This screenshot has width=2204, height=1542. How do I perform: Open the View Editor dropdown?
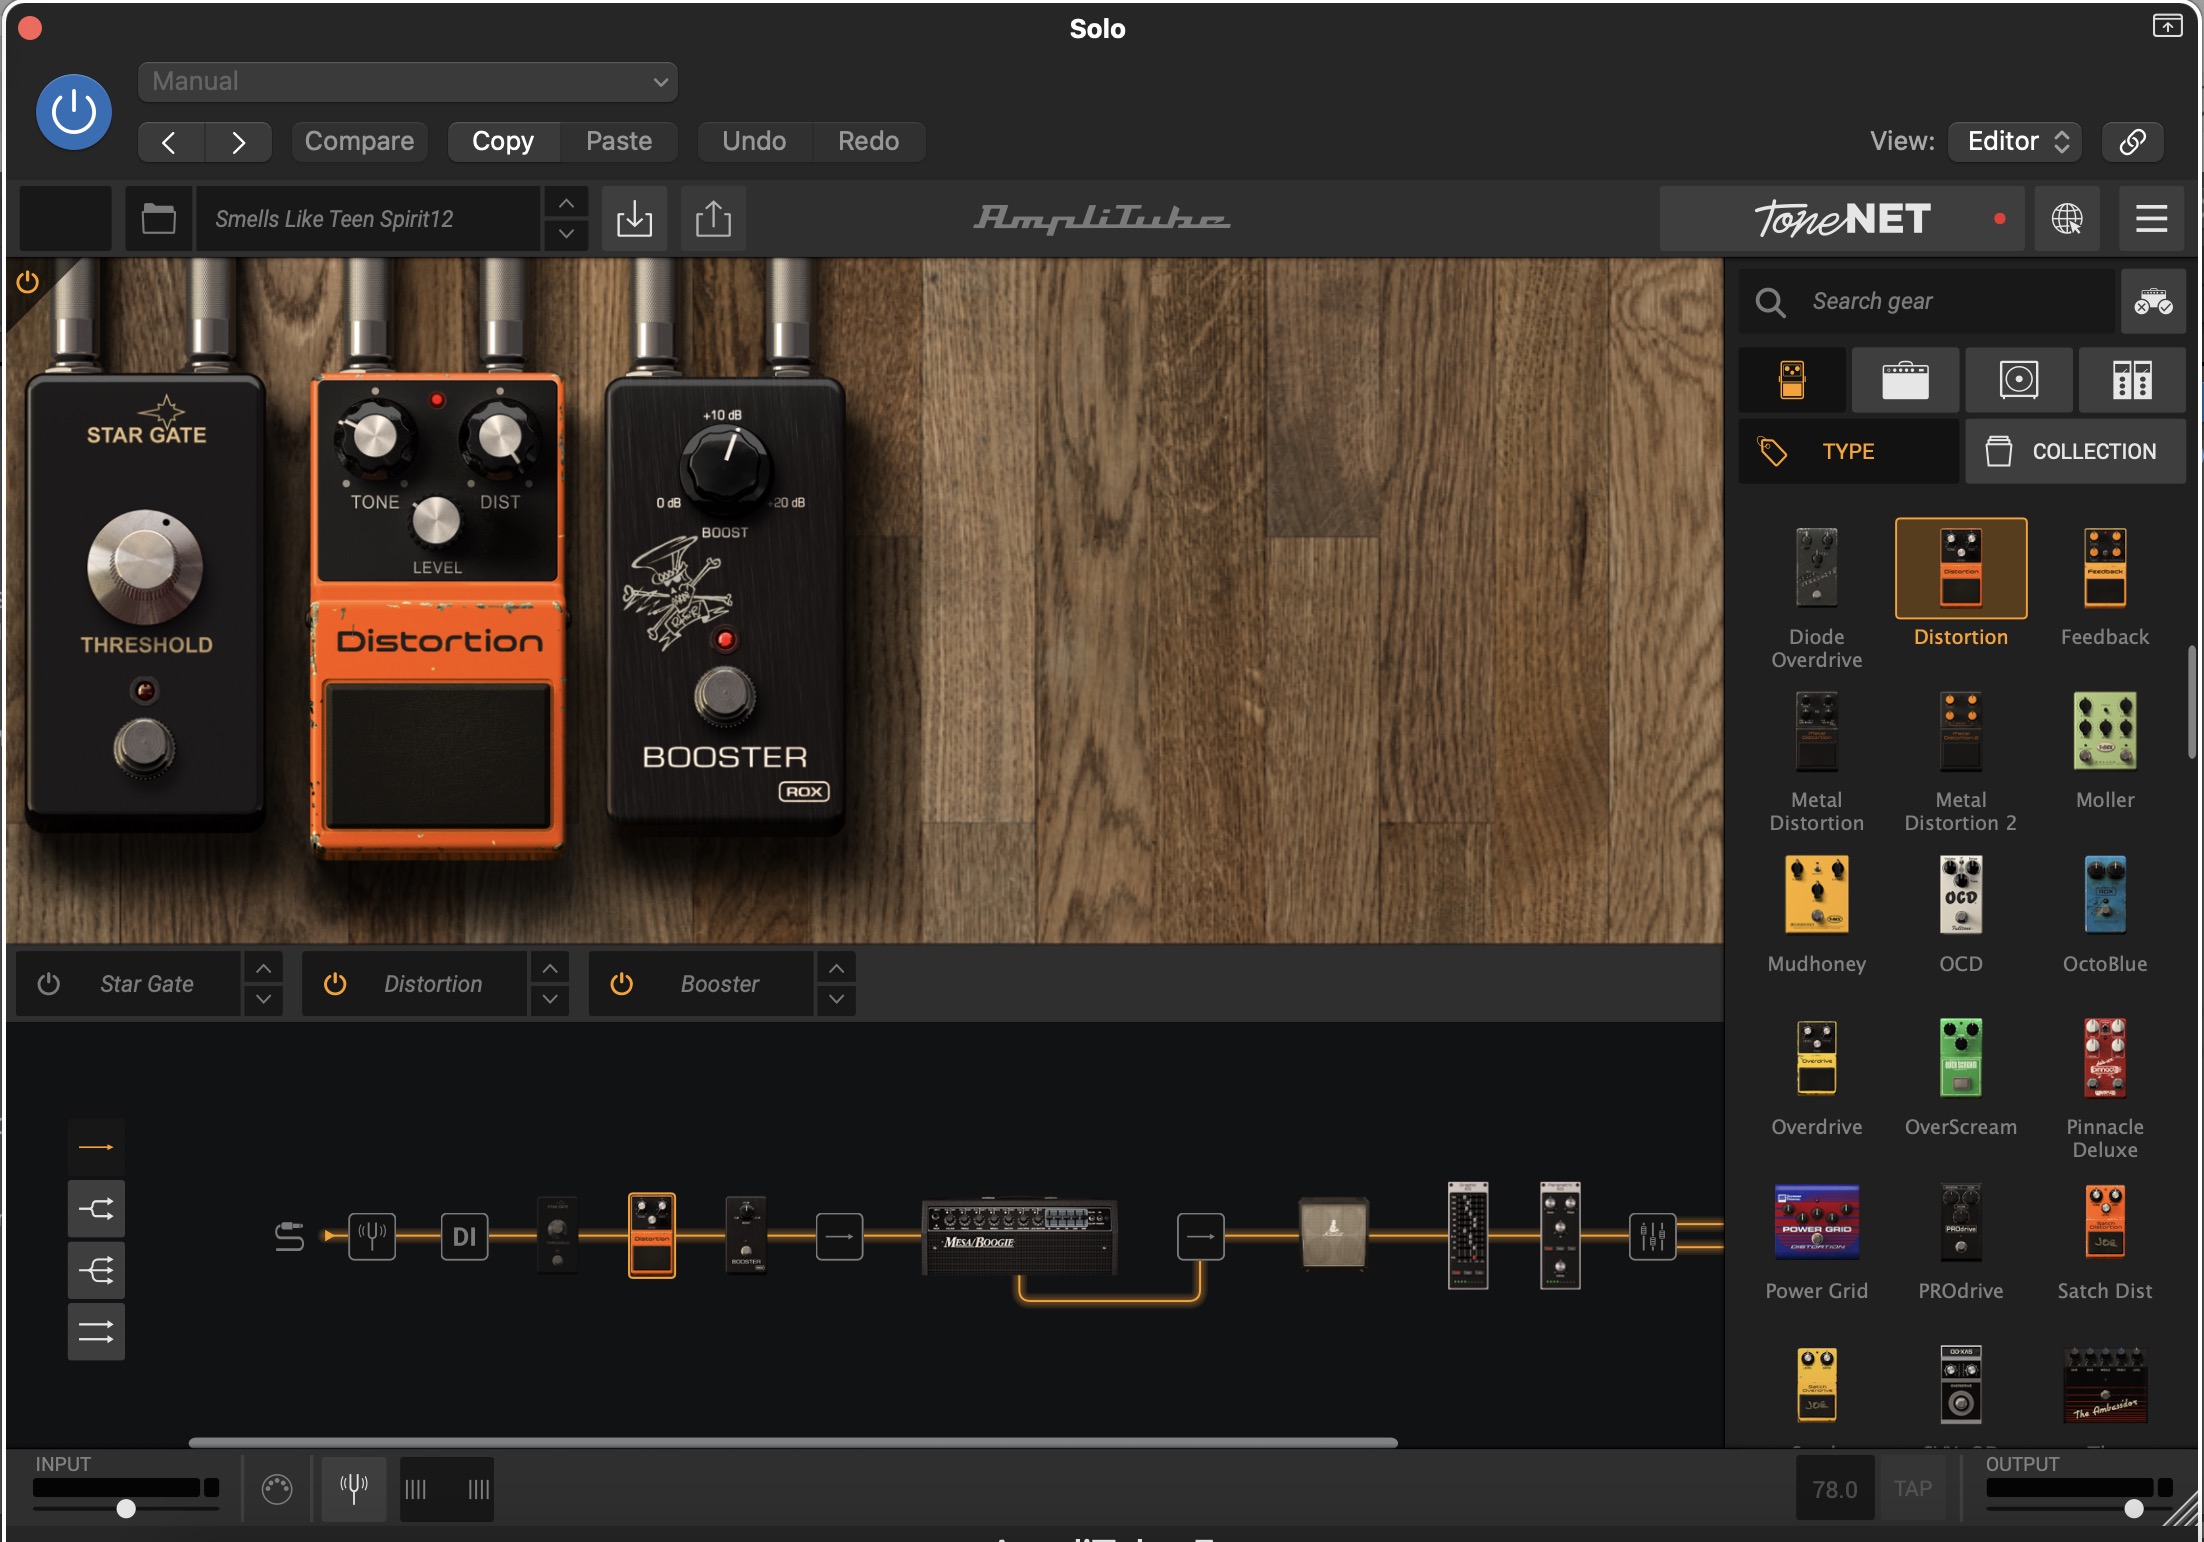(2015, 141)
